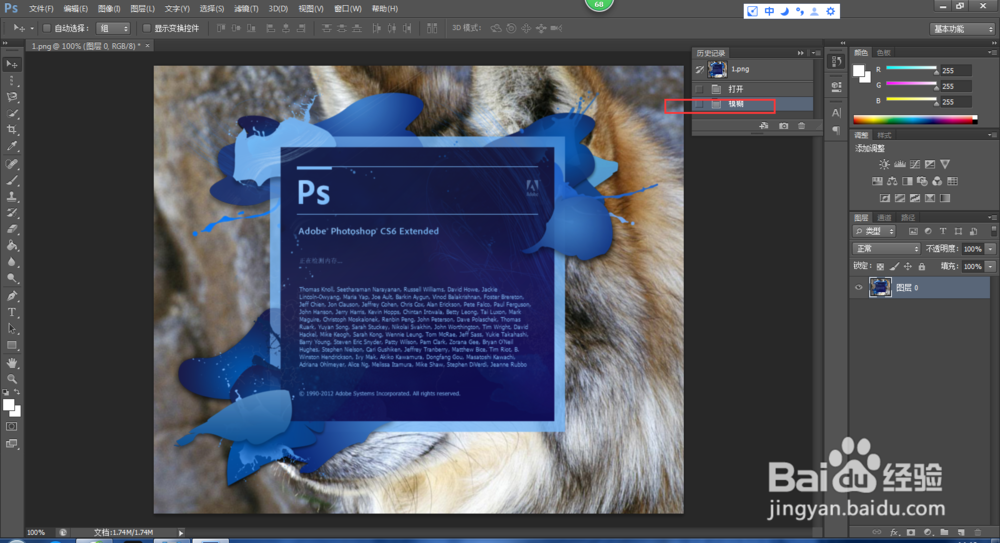Click the R channel slider
Screen dimensions: 1000x543
(x=911, y=68)
